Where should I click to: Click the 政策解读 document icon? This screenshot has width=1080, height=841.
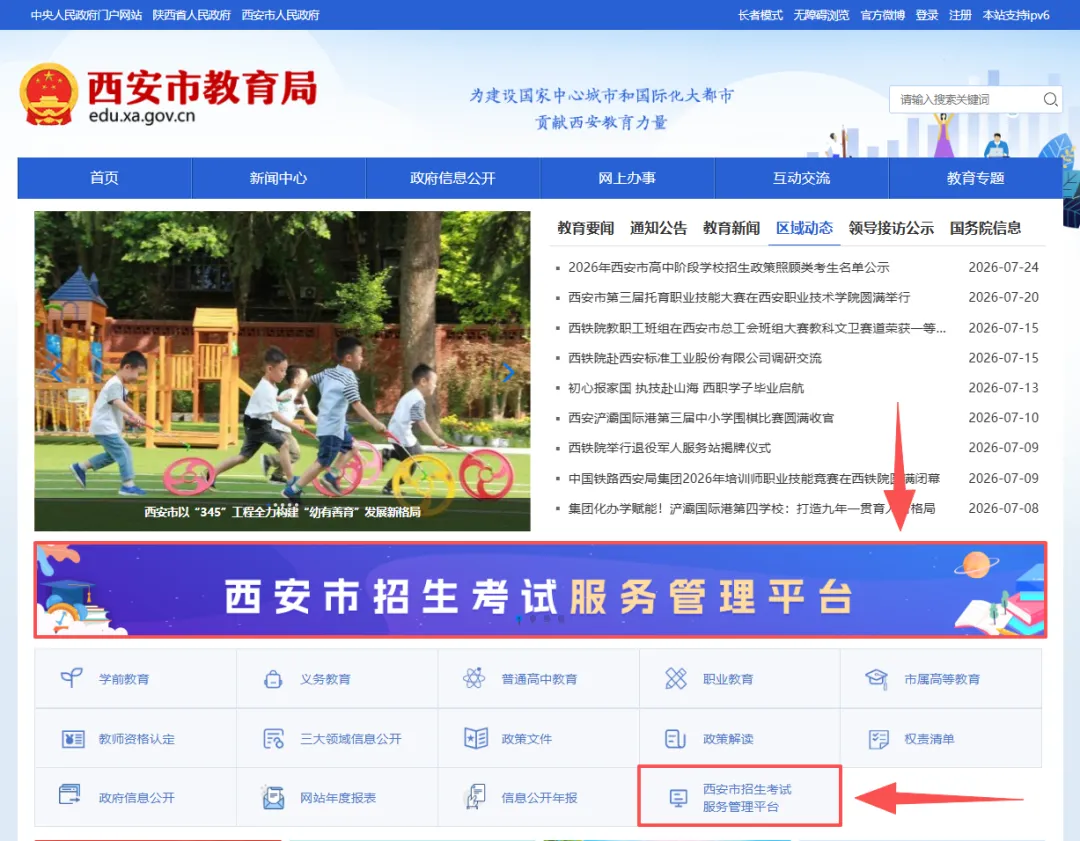(x=675, y=738)
